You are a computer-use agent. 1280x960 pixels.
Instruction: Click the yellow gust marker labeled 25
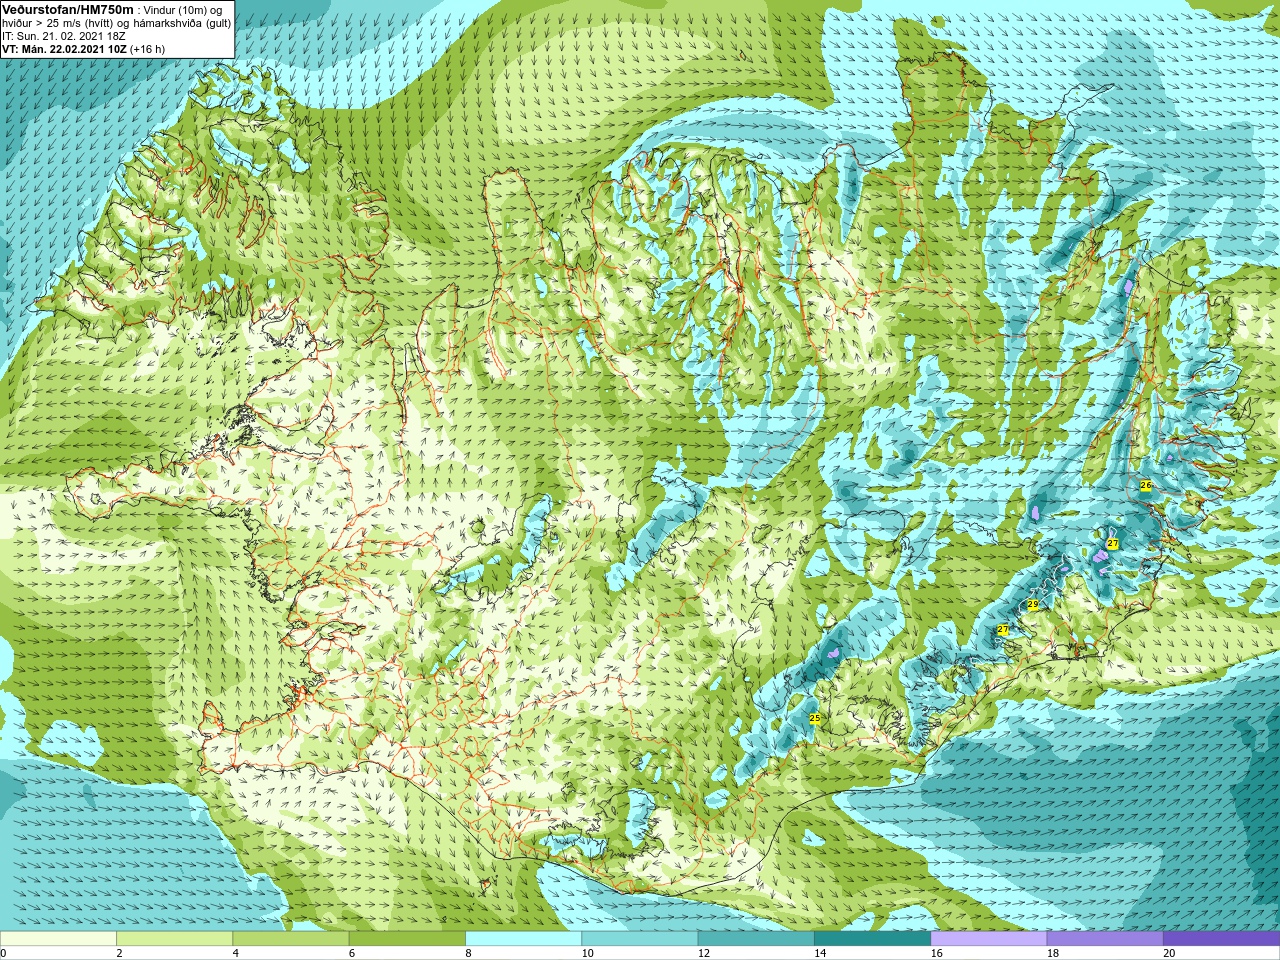(815, 719)
